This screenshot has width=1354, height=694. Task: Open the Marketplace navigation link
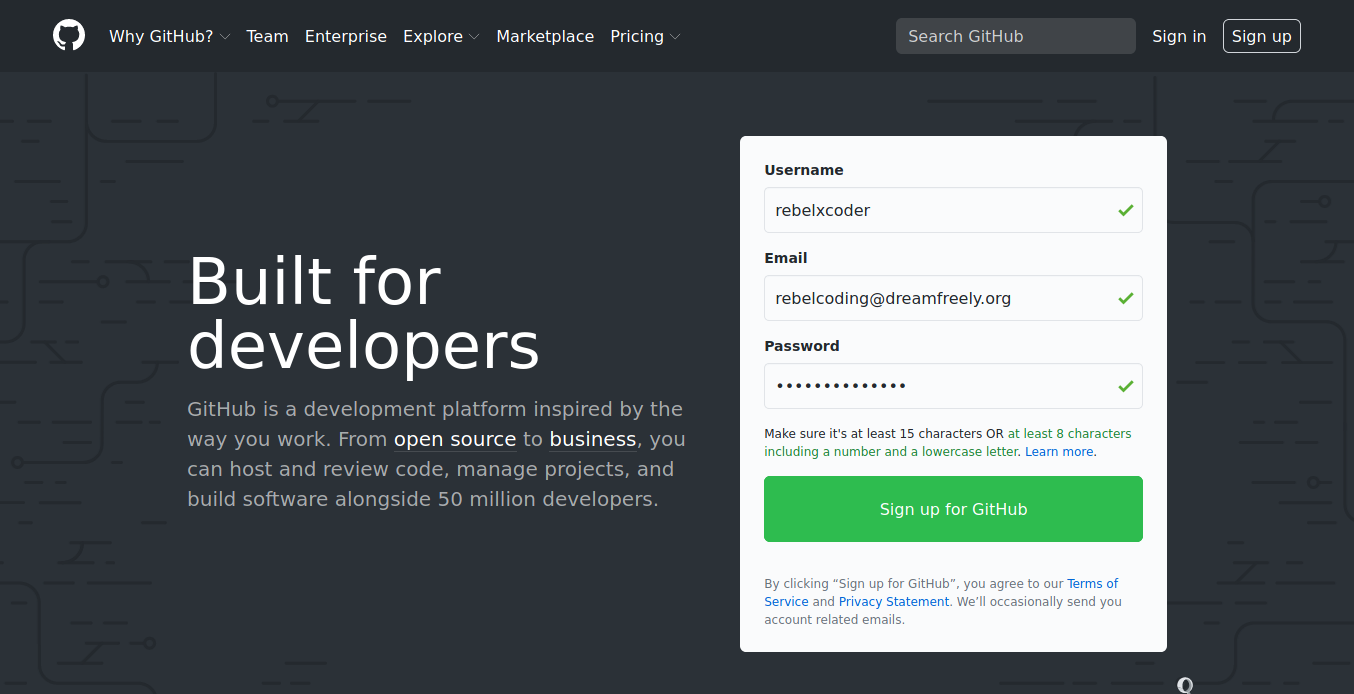[x=545, y=36]
